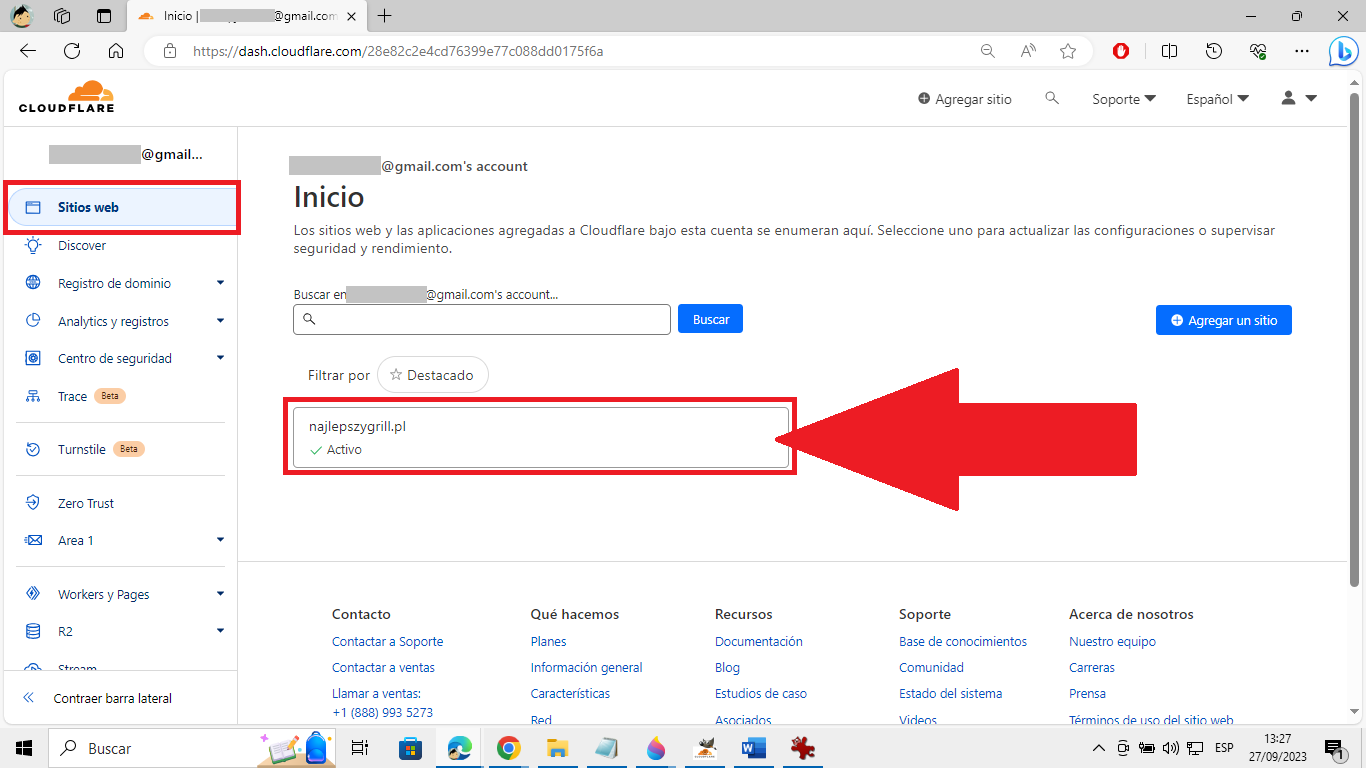Click the Zero Trust shield icon
The height and width of the screenshot is (768, 1366).
[x=33, y=503]
